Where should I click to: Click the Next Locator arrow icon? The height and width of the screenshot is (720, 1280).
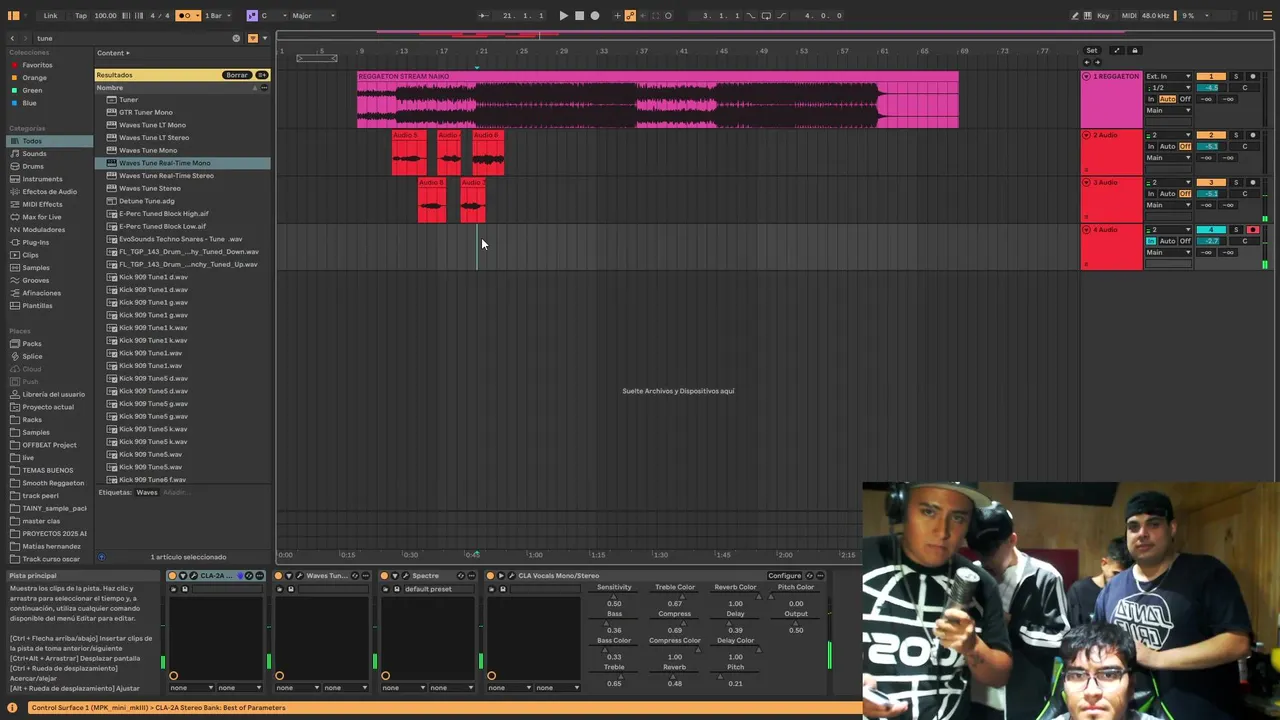pos(1097,62)
